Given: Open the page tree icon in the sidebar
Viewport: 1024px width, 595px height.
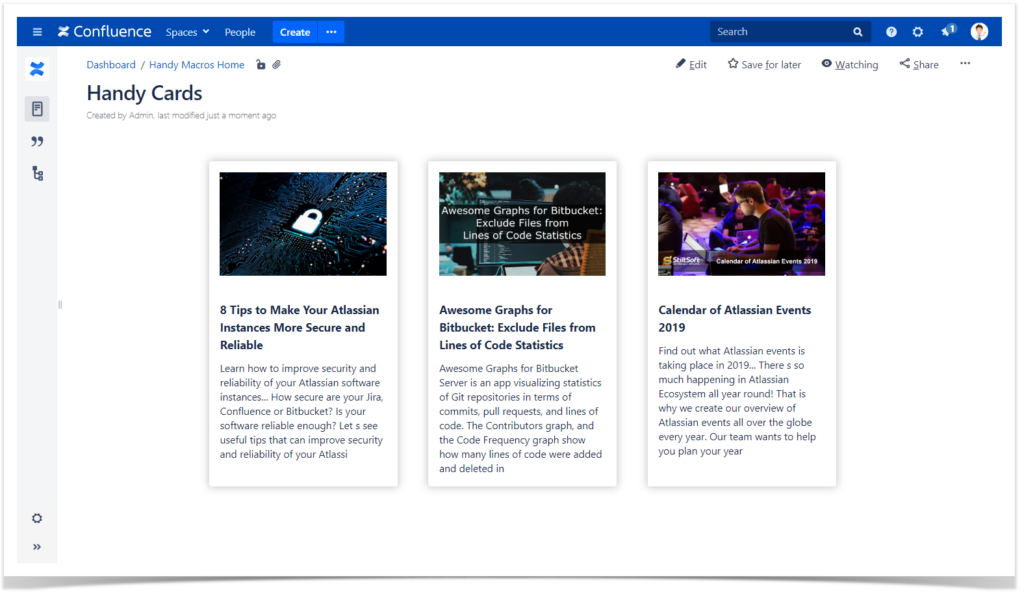Looking at the screenshot, I should pos(37,173).
